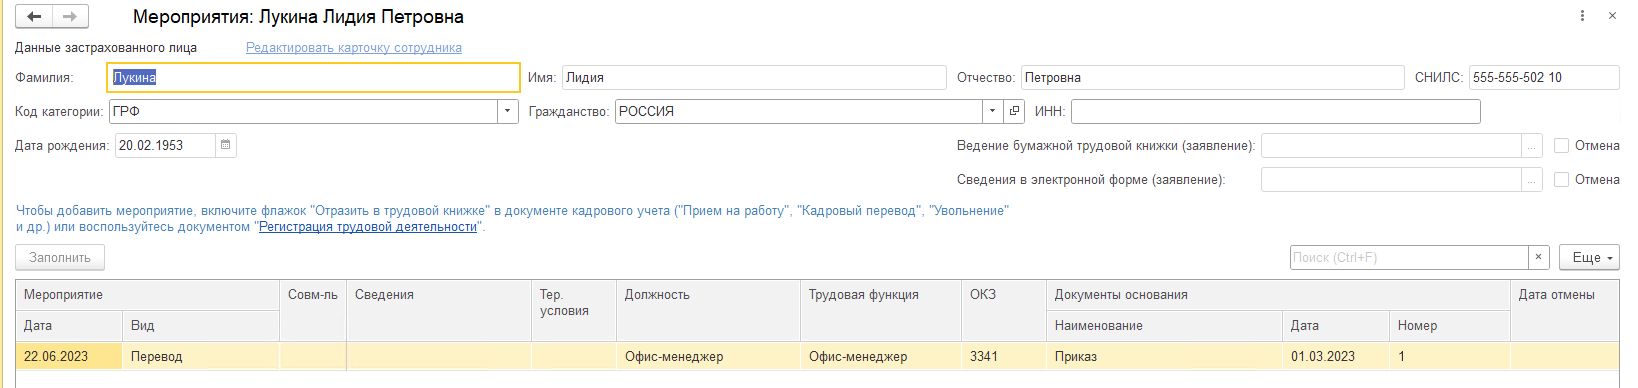Viewport: 1638px width, 388px height.
Task: Open Регистрация трудовой деятельности link
Action: point(368,227)
